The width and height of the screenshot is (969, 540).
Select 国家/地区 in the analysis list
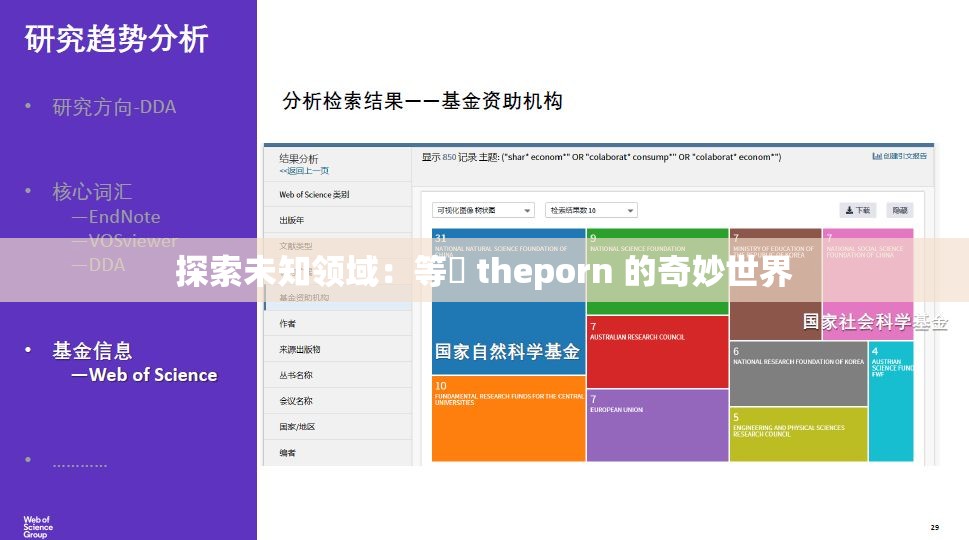[x=337, y=427]
